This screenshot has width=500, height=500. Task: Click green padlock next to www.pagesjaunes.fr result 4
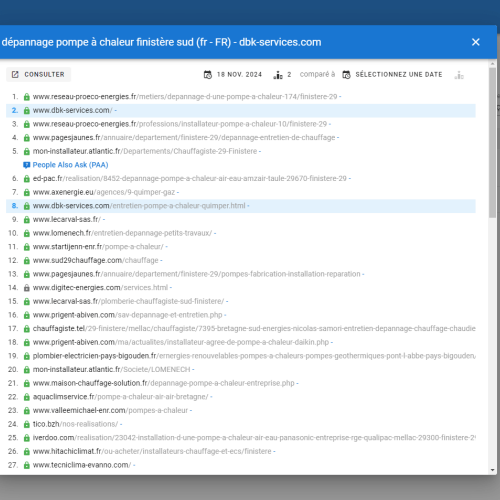pos(27,138)
